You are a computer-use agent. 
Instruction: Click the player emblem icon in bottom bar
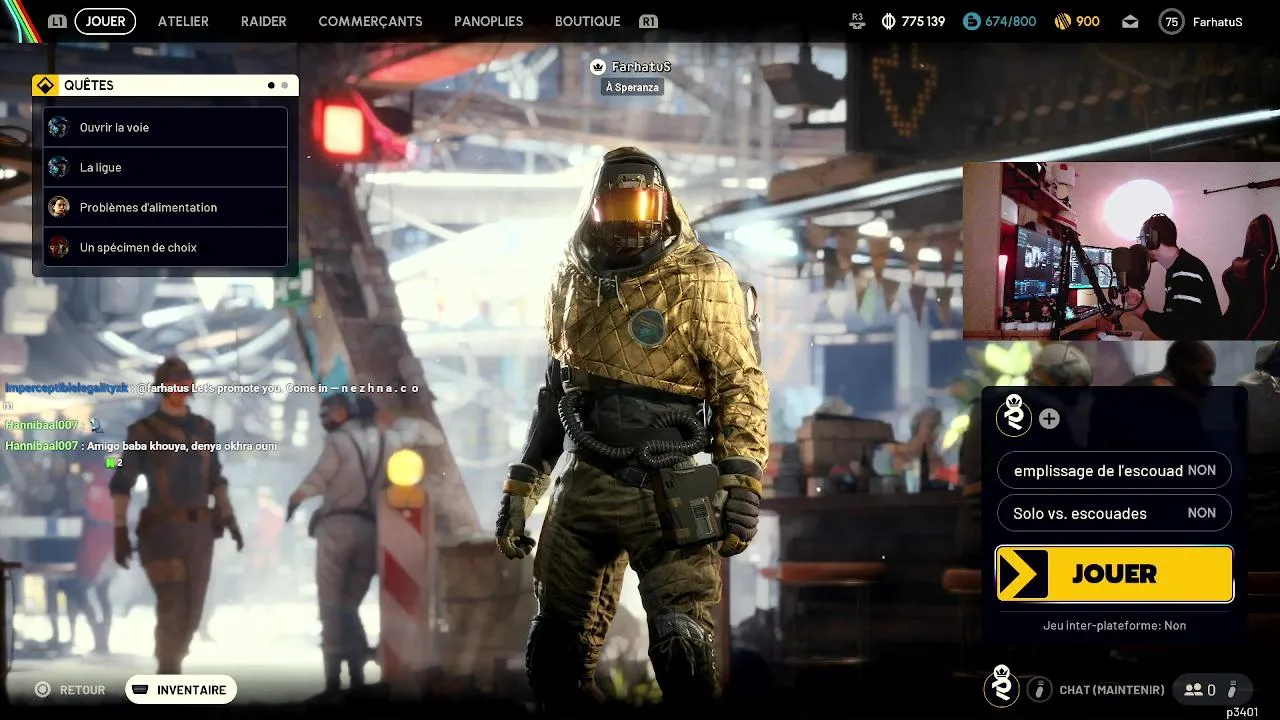pos(1001,687)
